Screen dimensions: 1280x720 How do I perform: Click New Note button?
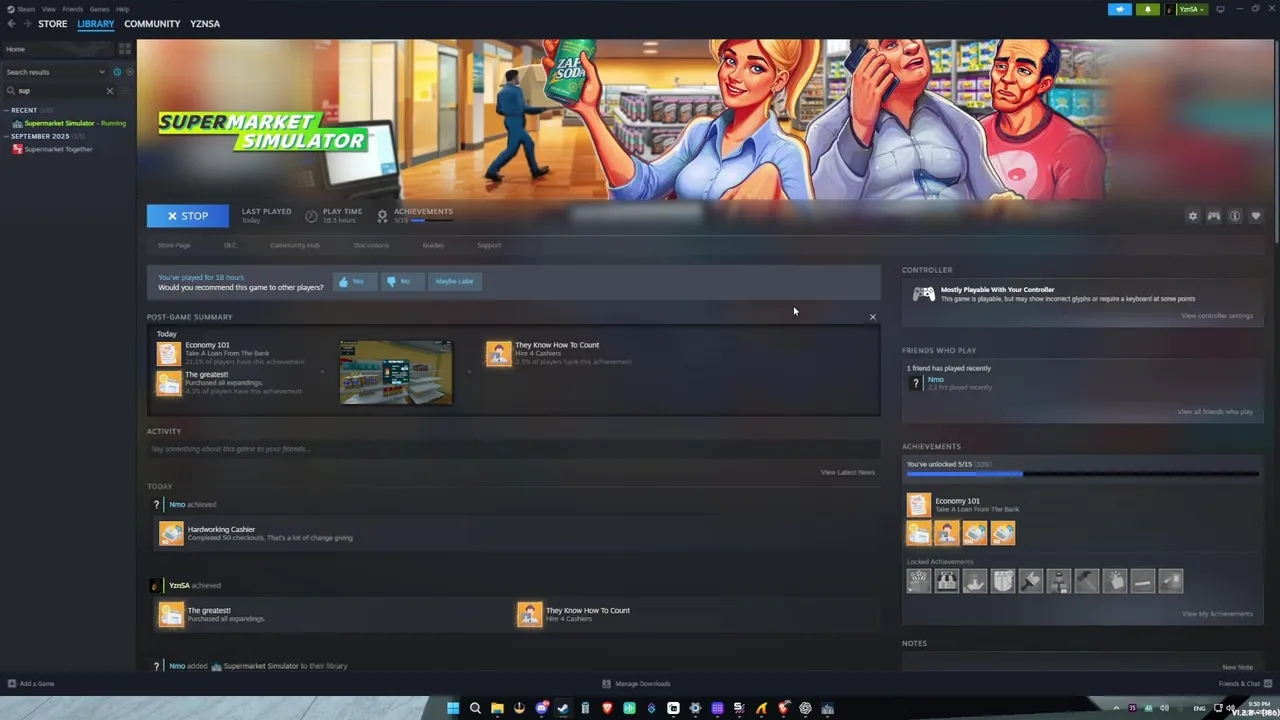pos(1237,667)
